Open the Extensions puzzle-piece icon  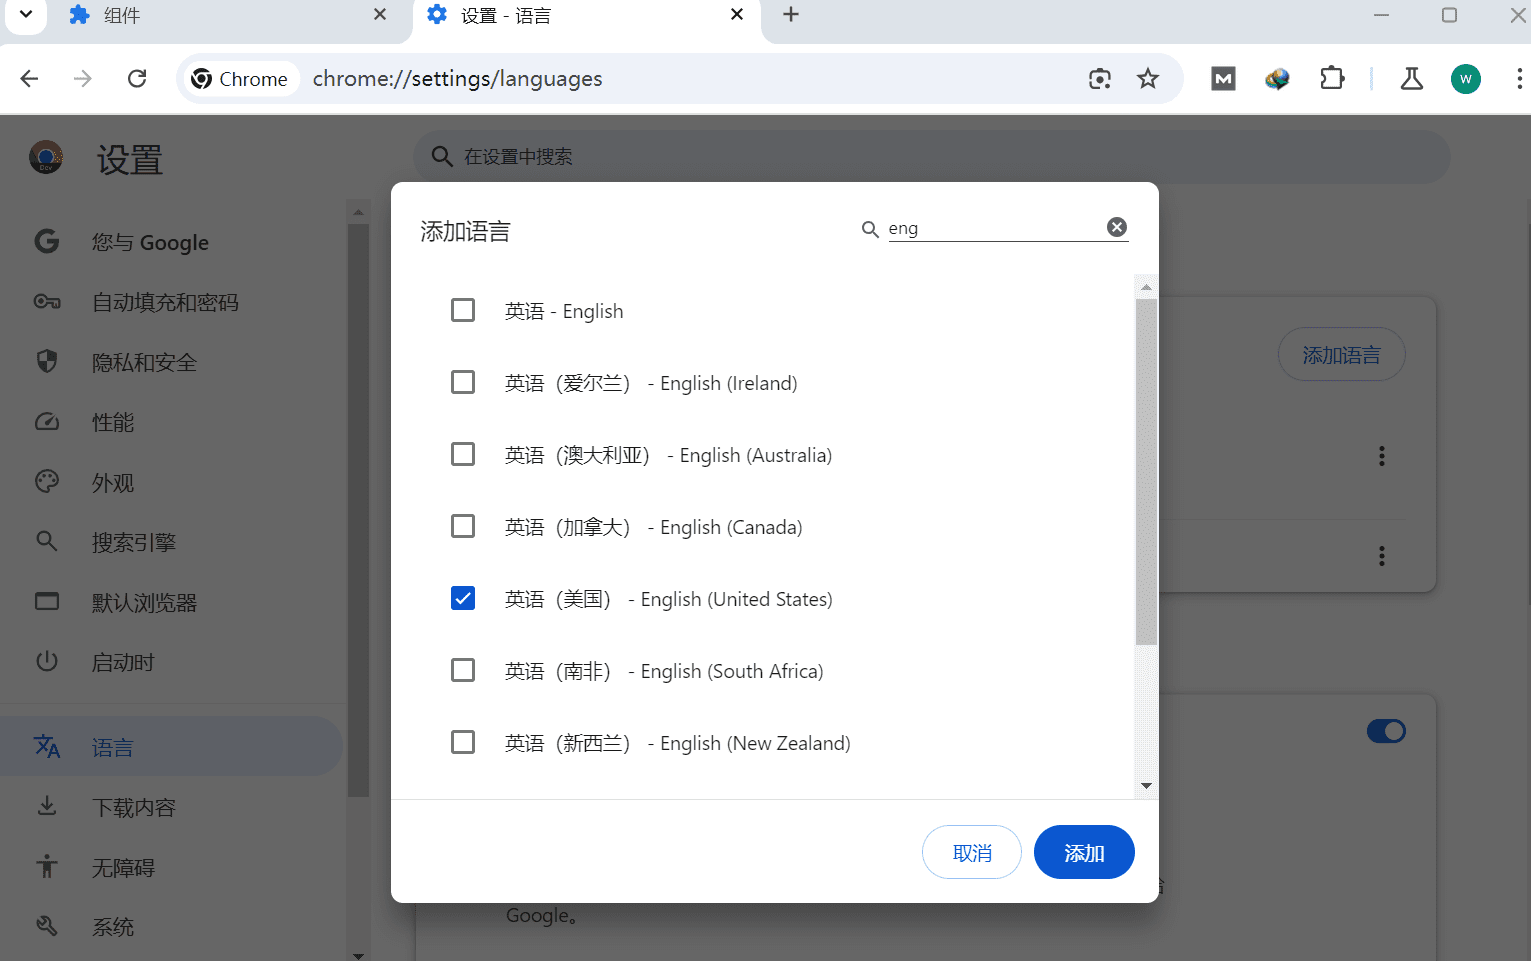[1332, 78]
